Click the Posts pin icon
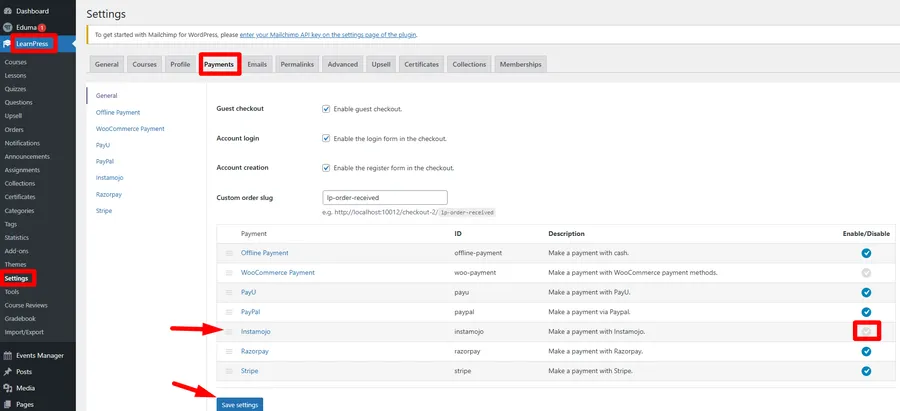Viewport: 900px width, 411px height. (7, 372)
